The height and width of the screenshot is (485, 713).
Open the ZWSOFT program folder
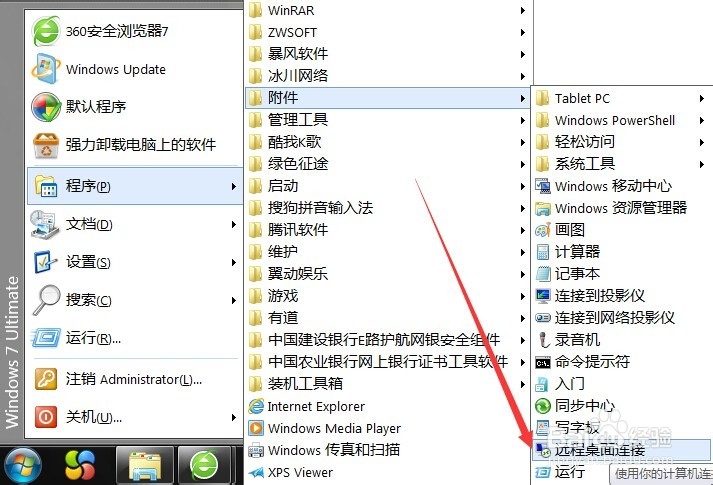tap(387, 32)
